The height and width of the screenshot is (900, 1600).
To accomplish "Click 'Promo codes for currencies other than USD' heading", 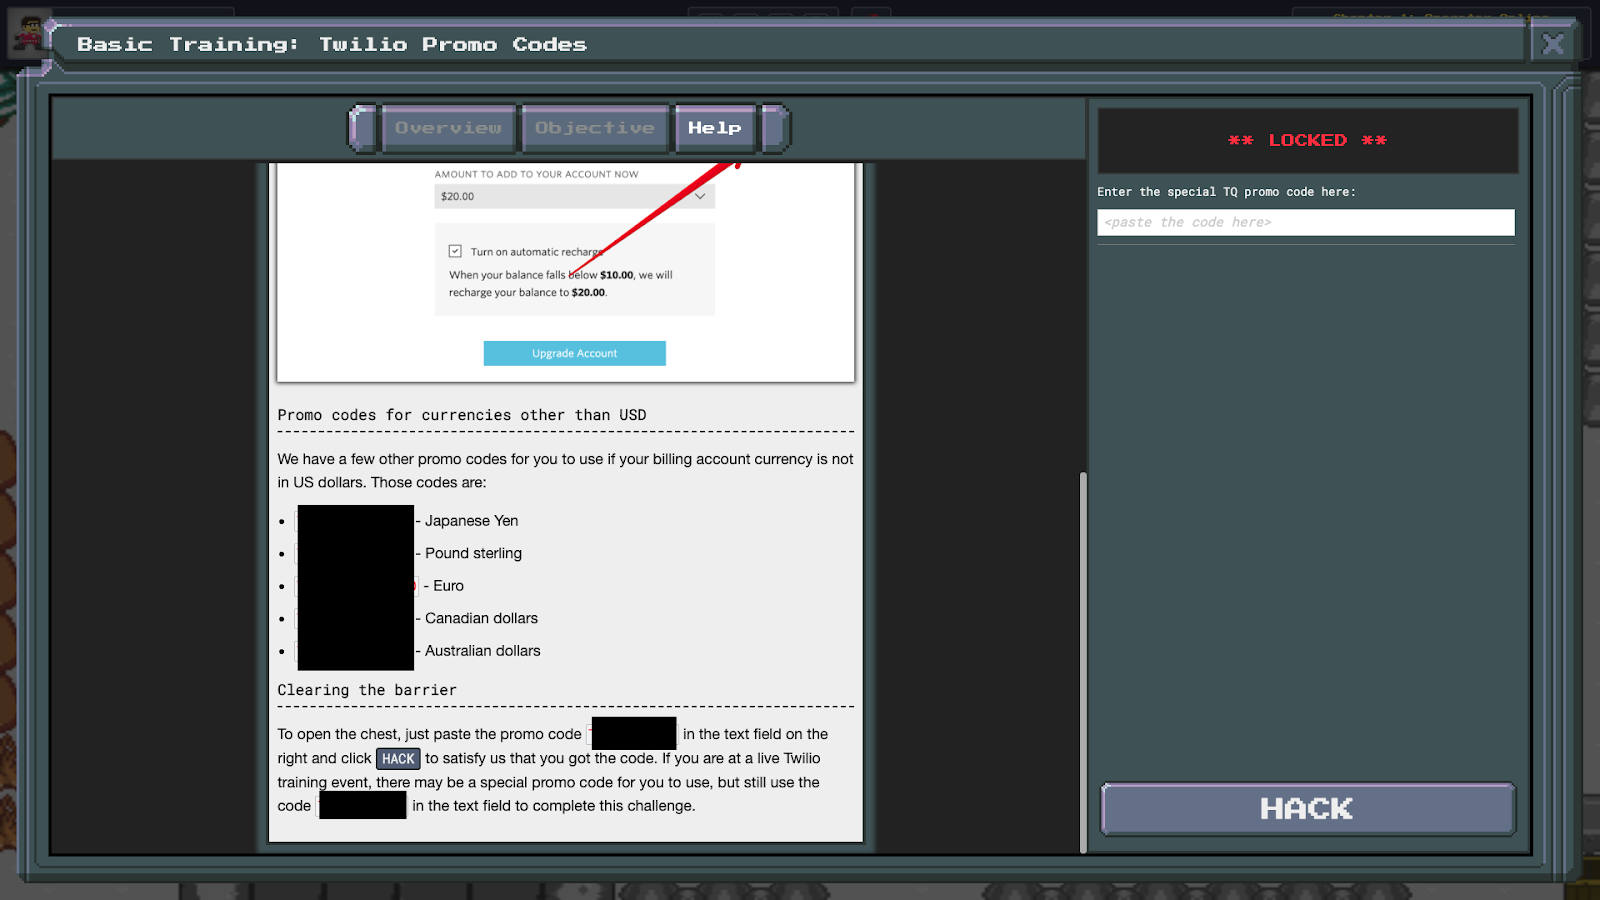I will coord(462,415).
